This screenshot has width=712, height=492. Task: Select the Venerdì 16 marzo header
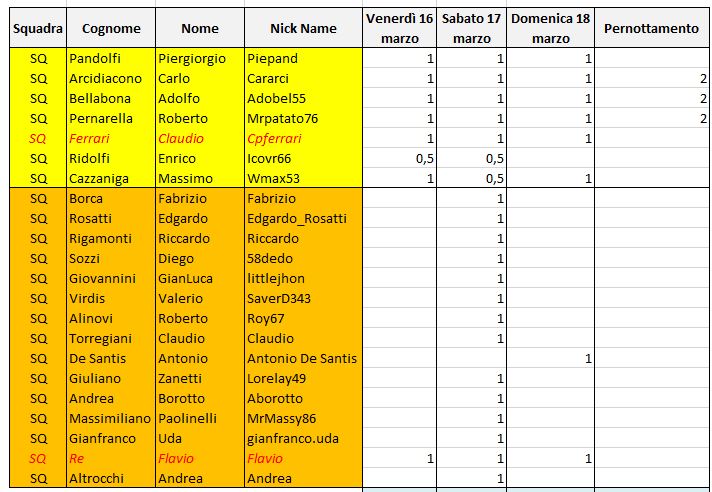[x=399, y=28]
